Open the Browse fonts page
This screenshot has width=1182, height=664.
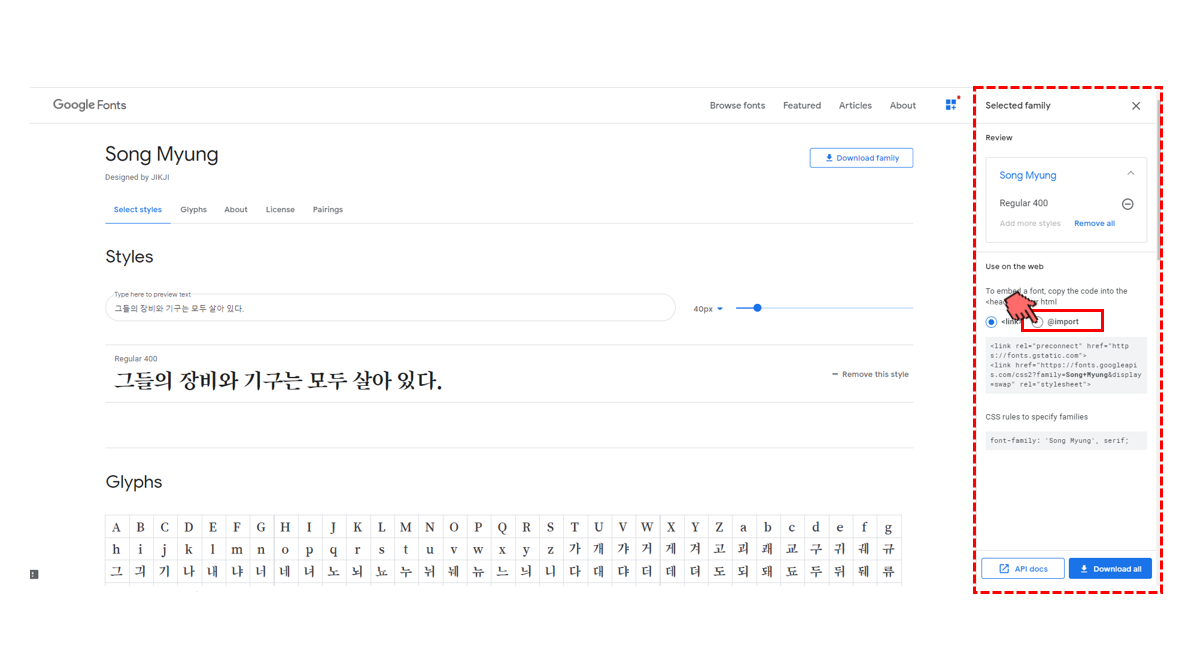point(737,106)
